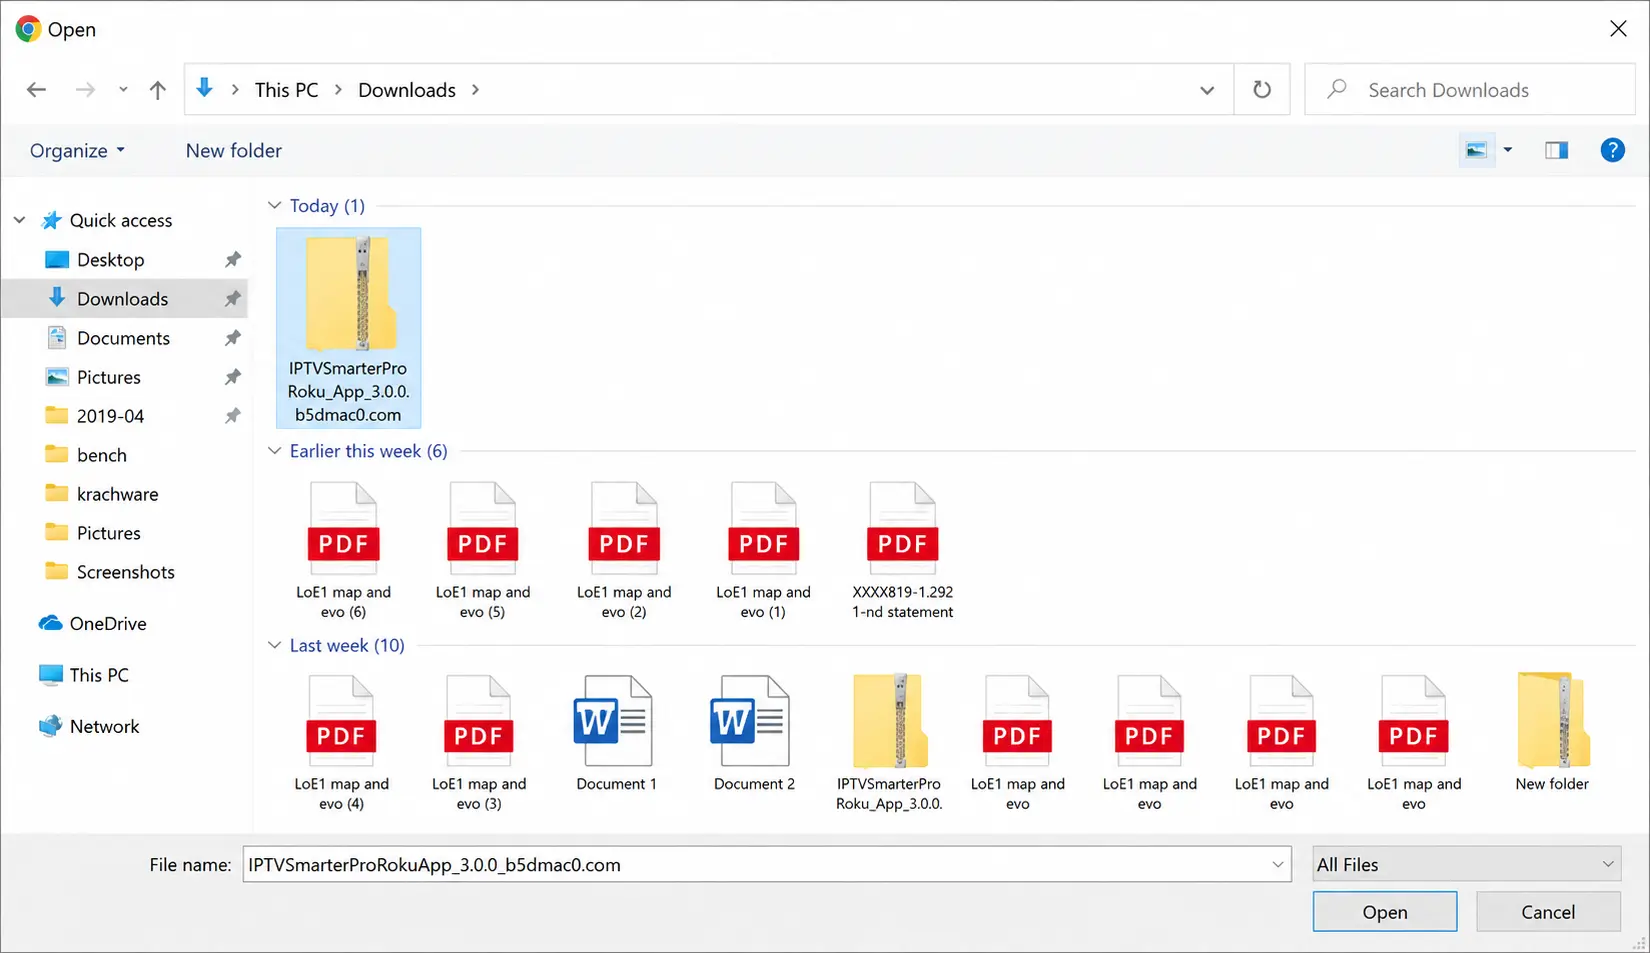Collapse the Quick access tree node

[x=20, y=220]
